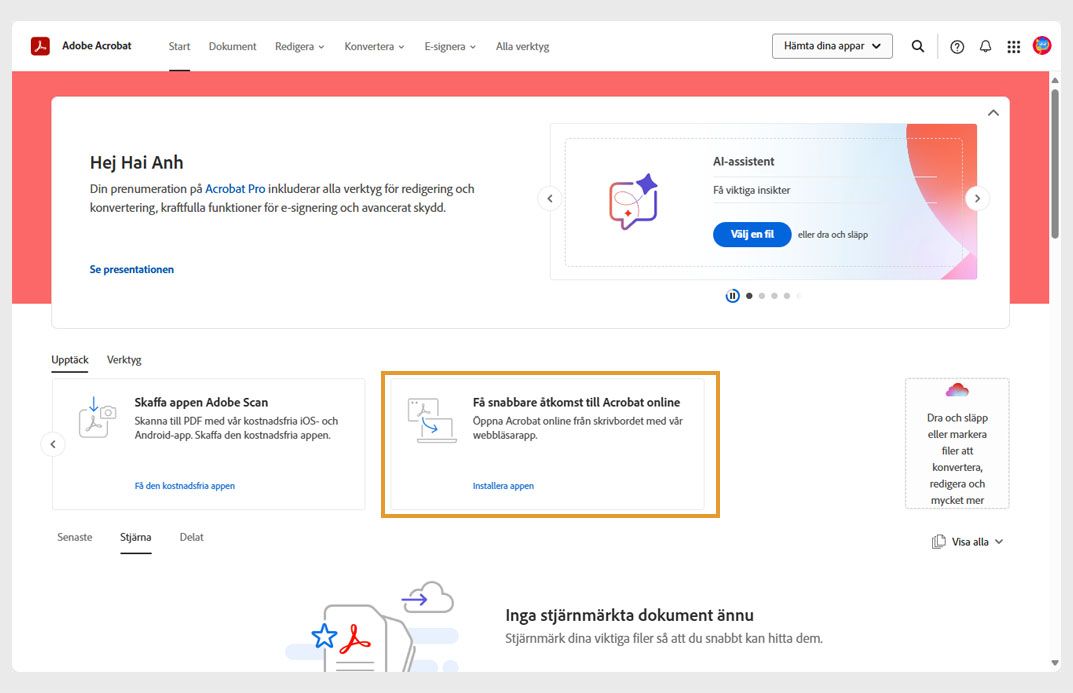
Task: Open the Dokument menu item
Action: tap(232, 46)
